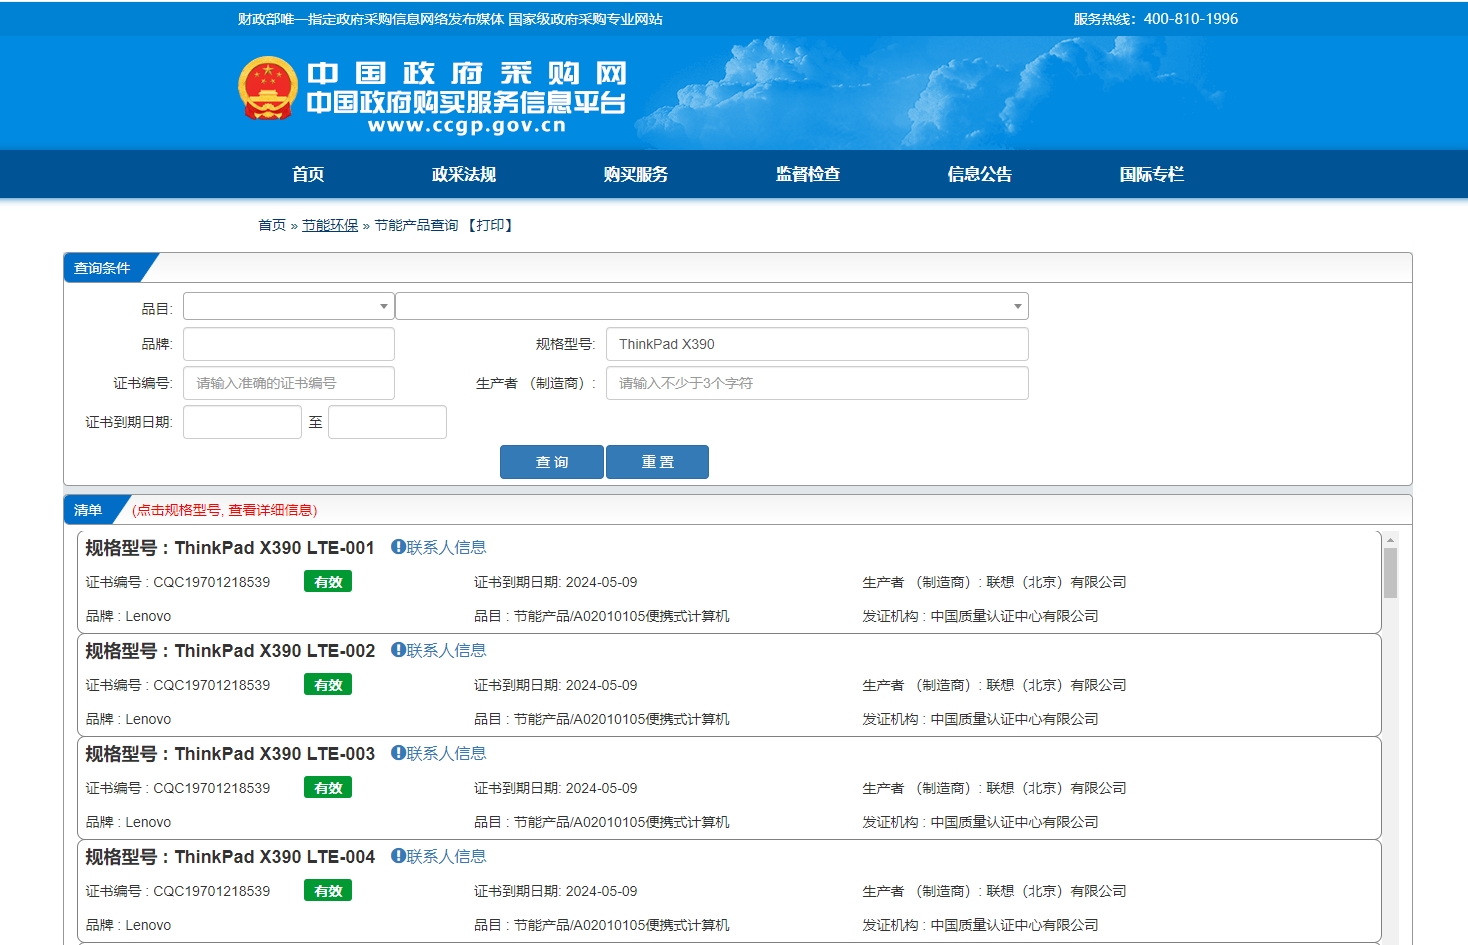Click the 生产者(制造商) manufacturer field
Image resolution: width=1468 pixels, height=945 pixels.
coord(817,383)
